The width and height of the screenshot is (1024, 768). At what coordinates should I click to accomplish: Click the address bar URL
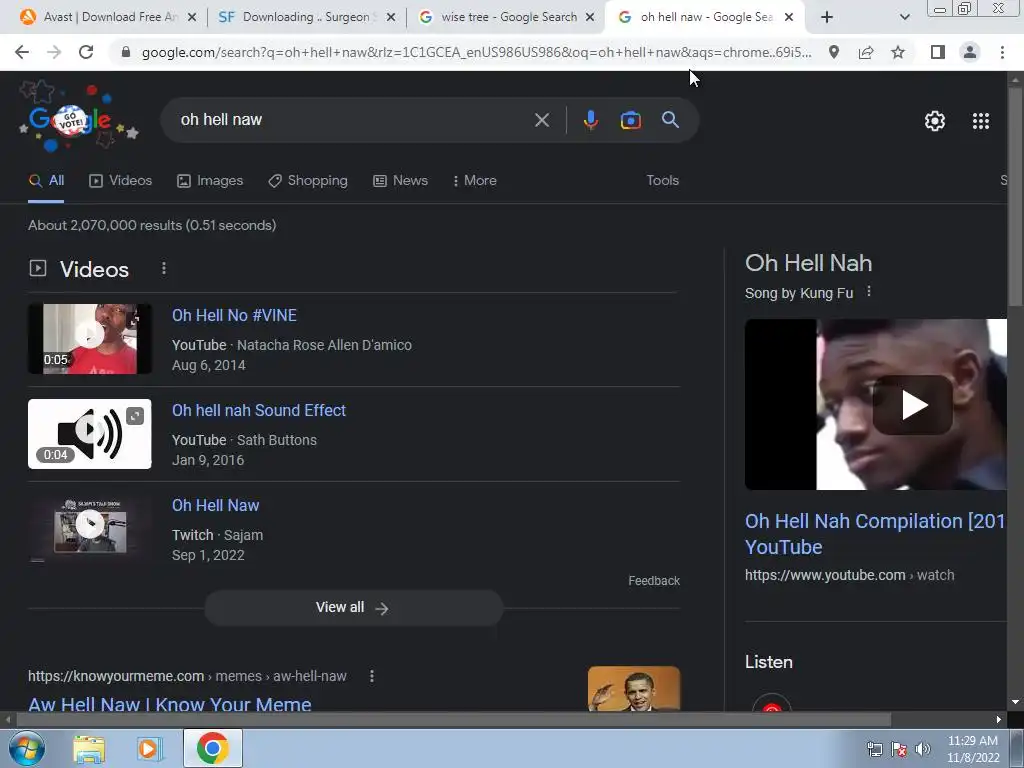[x=477, y=52]
